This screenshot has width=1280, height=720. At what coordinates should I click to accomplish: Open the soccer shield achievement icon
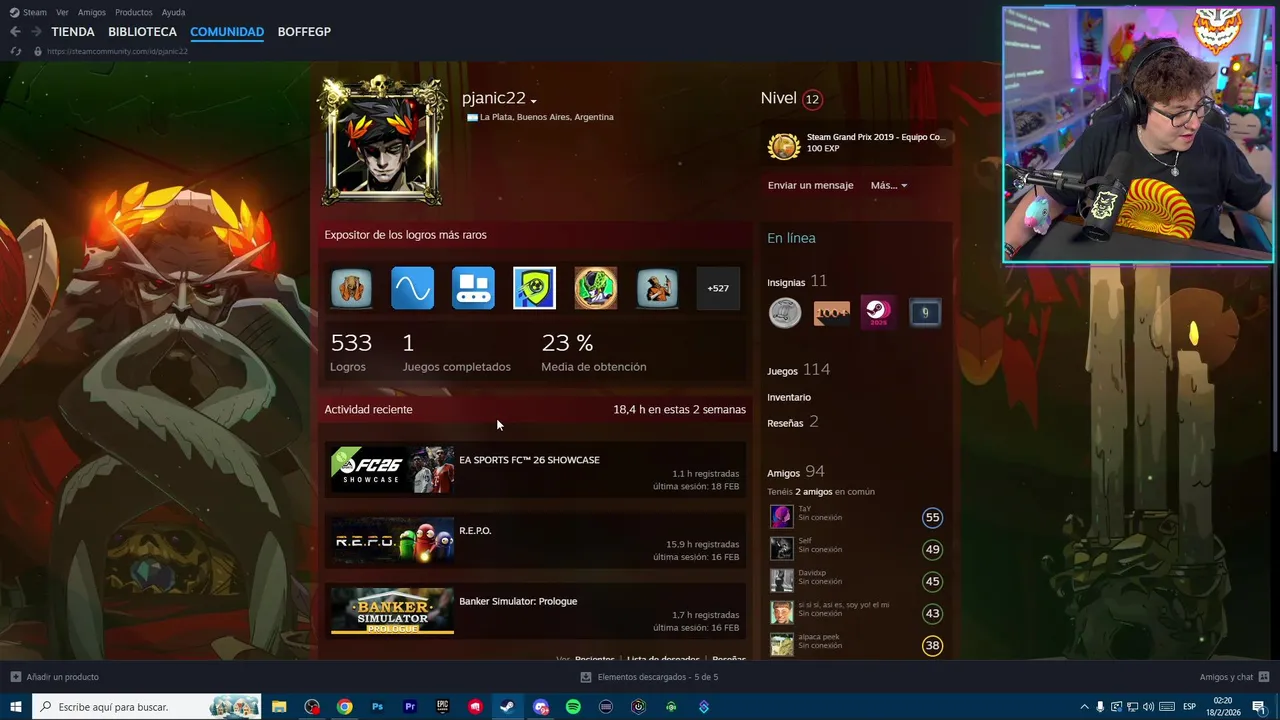coord(534,288)
